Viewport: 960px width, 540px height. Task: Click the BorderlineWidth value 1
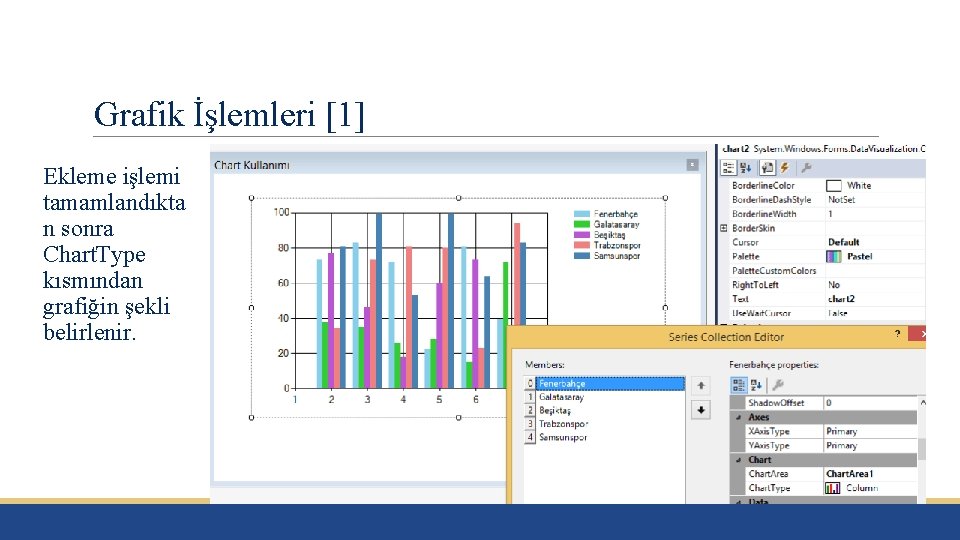(x=876, y=214)
